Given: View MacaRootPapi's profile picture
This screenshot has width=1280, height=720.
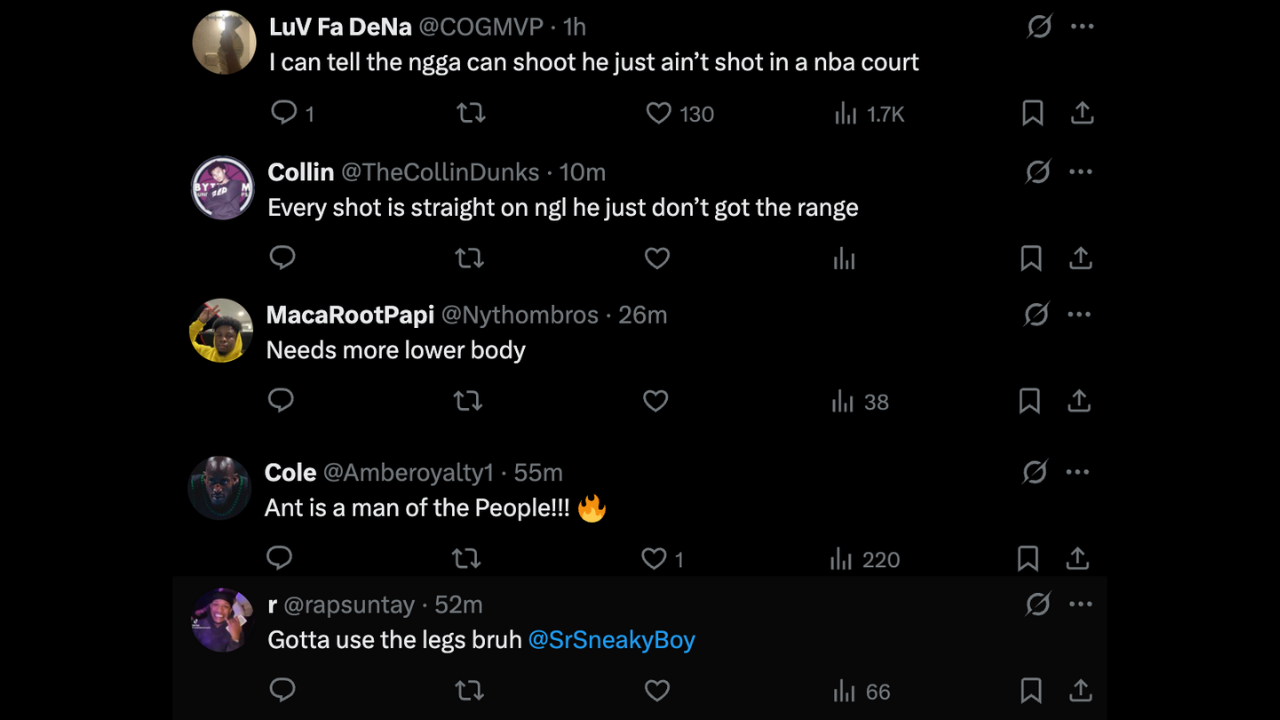Looking at the screenshot, I should (221, 330).
